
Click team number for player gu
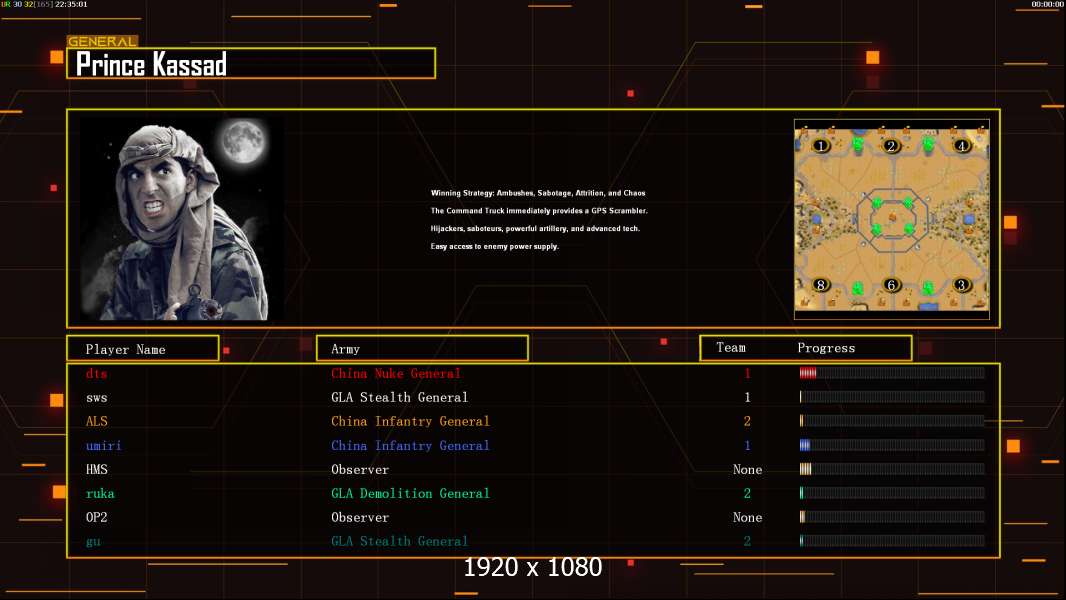tap(747, 542)
